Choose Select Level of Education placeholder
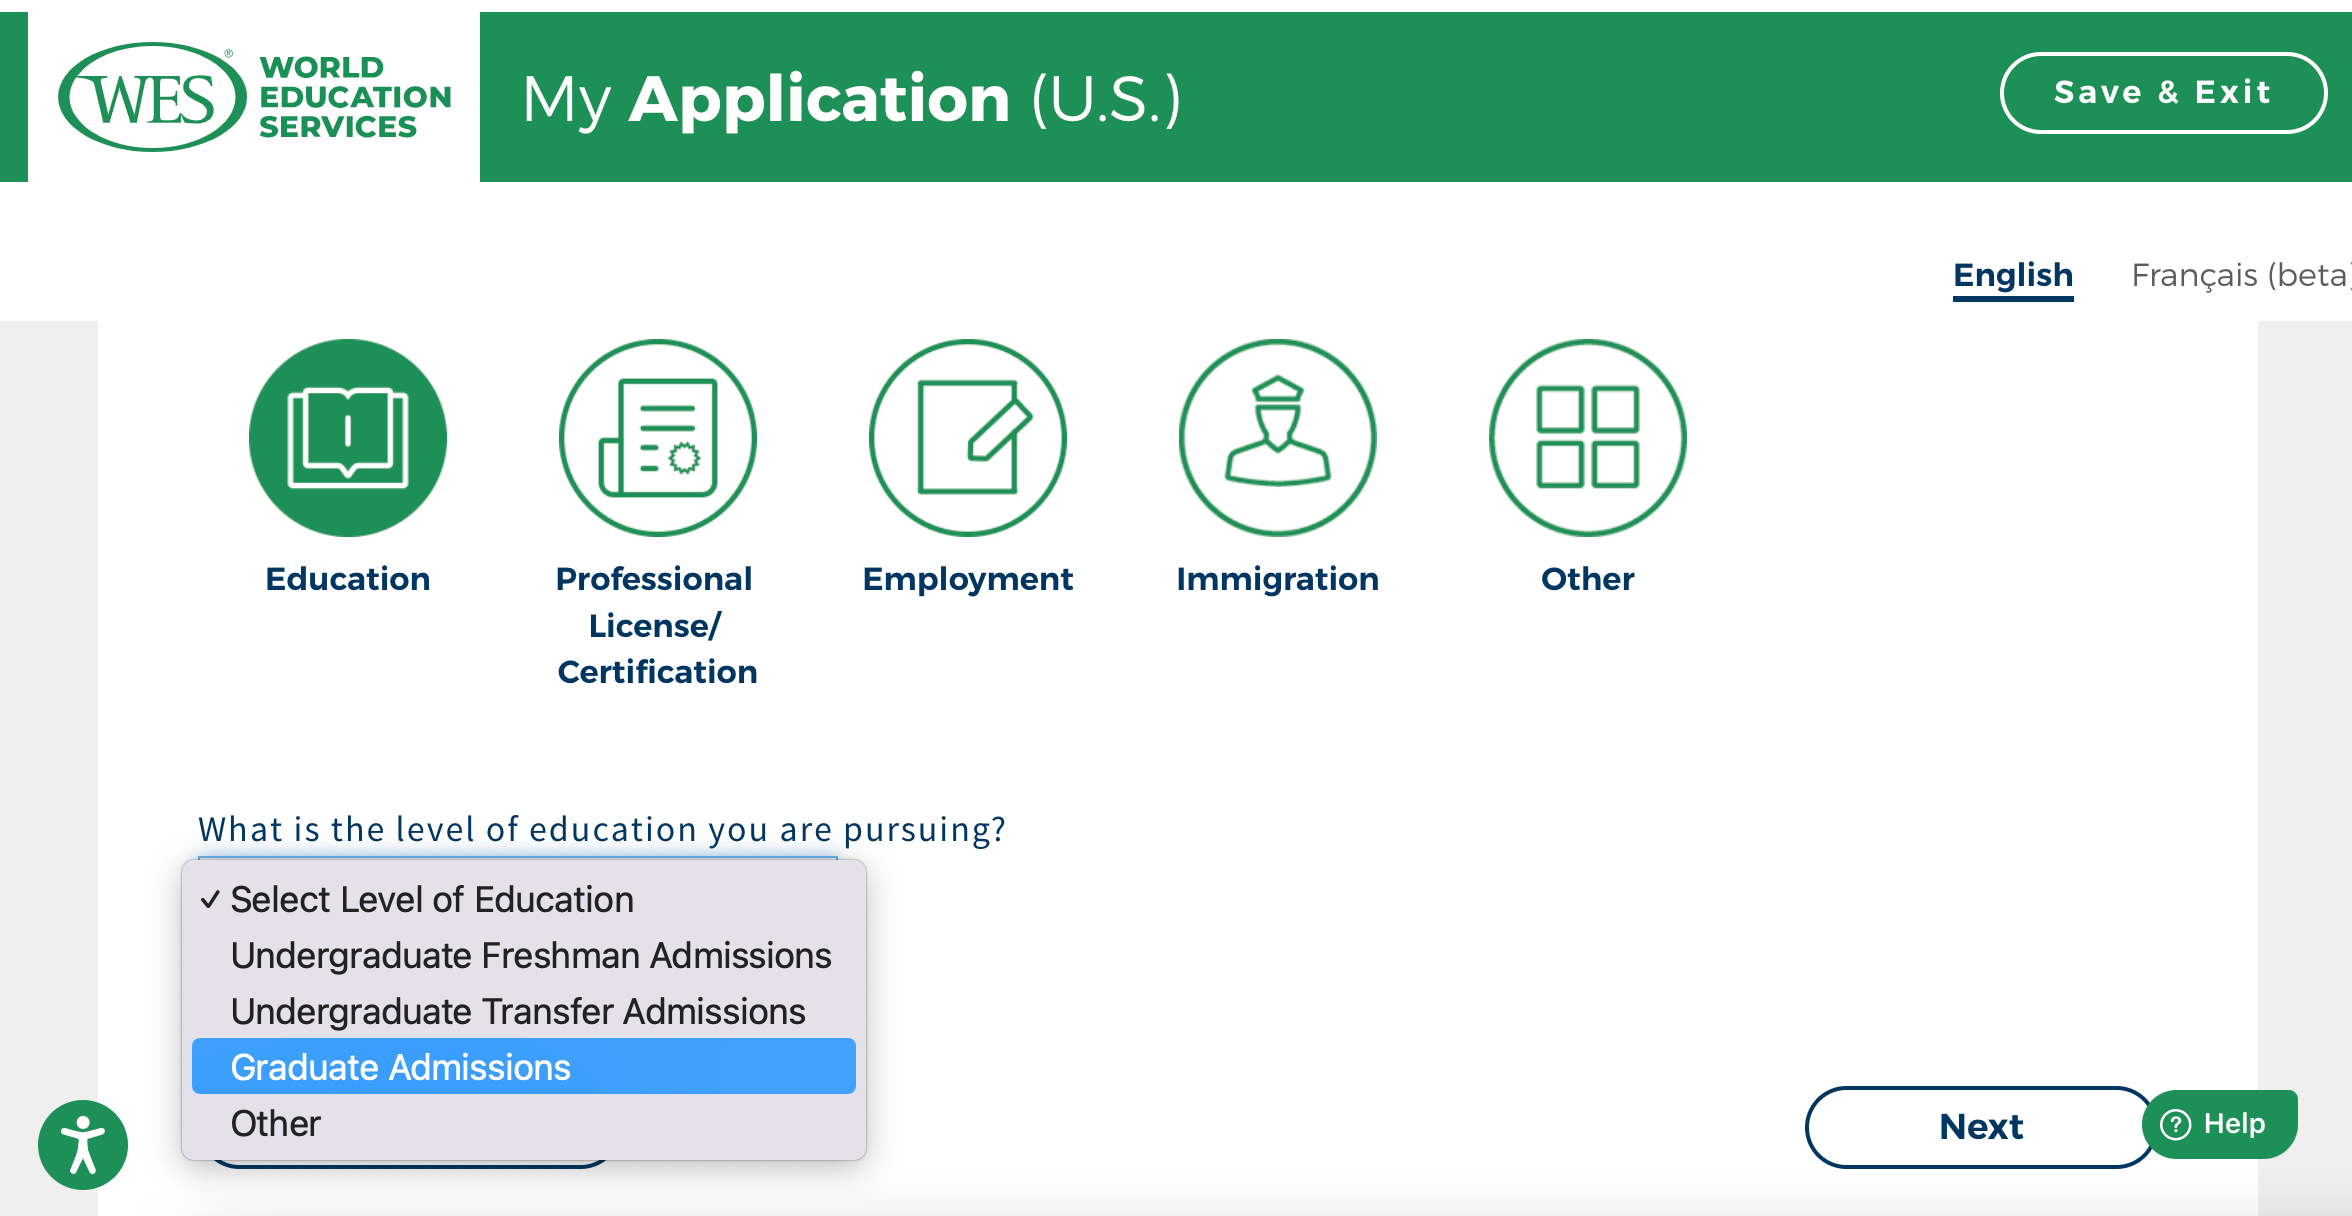Image resolution: width=2352 pixels, height=1216 pixels. coord(431,899)
